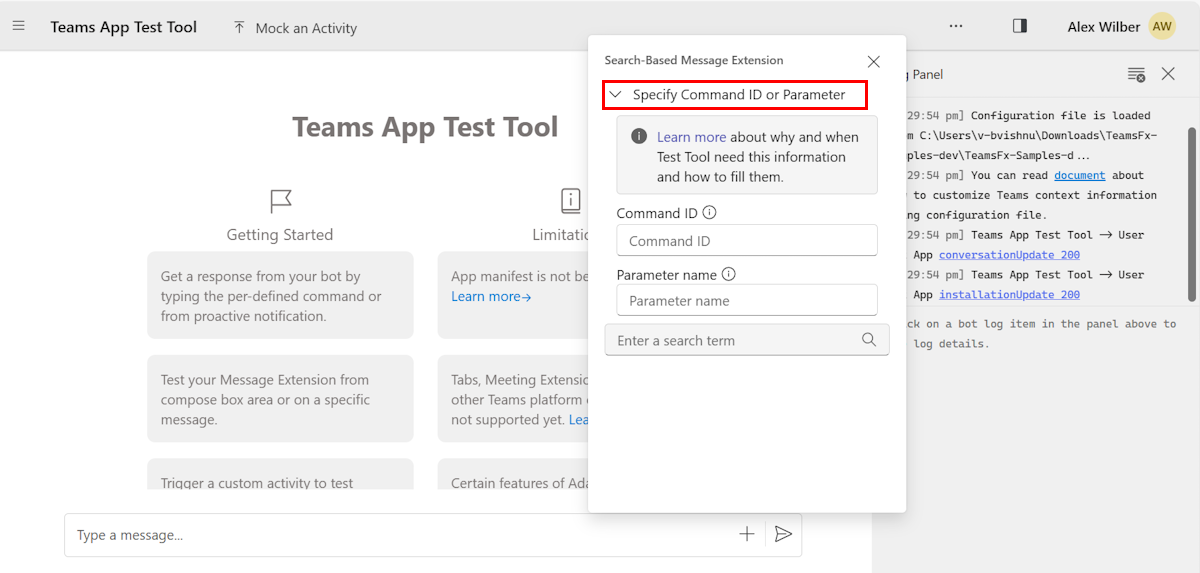Open Learn more link under App manifest
This screenshot has width=1200, height=573.
point(491,296)
